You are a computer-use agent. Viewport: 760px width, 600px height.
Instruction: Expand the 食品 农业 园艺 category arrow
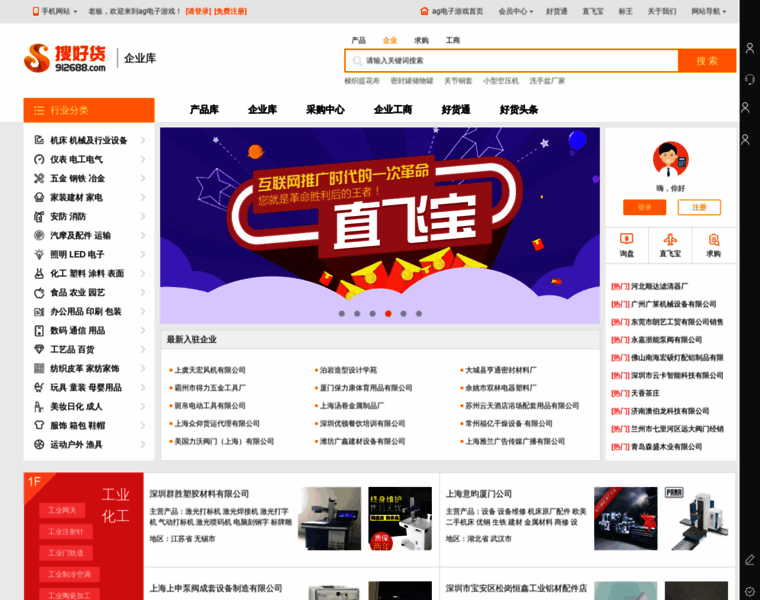pyautogui.click(x=143, y=293)
